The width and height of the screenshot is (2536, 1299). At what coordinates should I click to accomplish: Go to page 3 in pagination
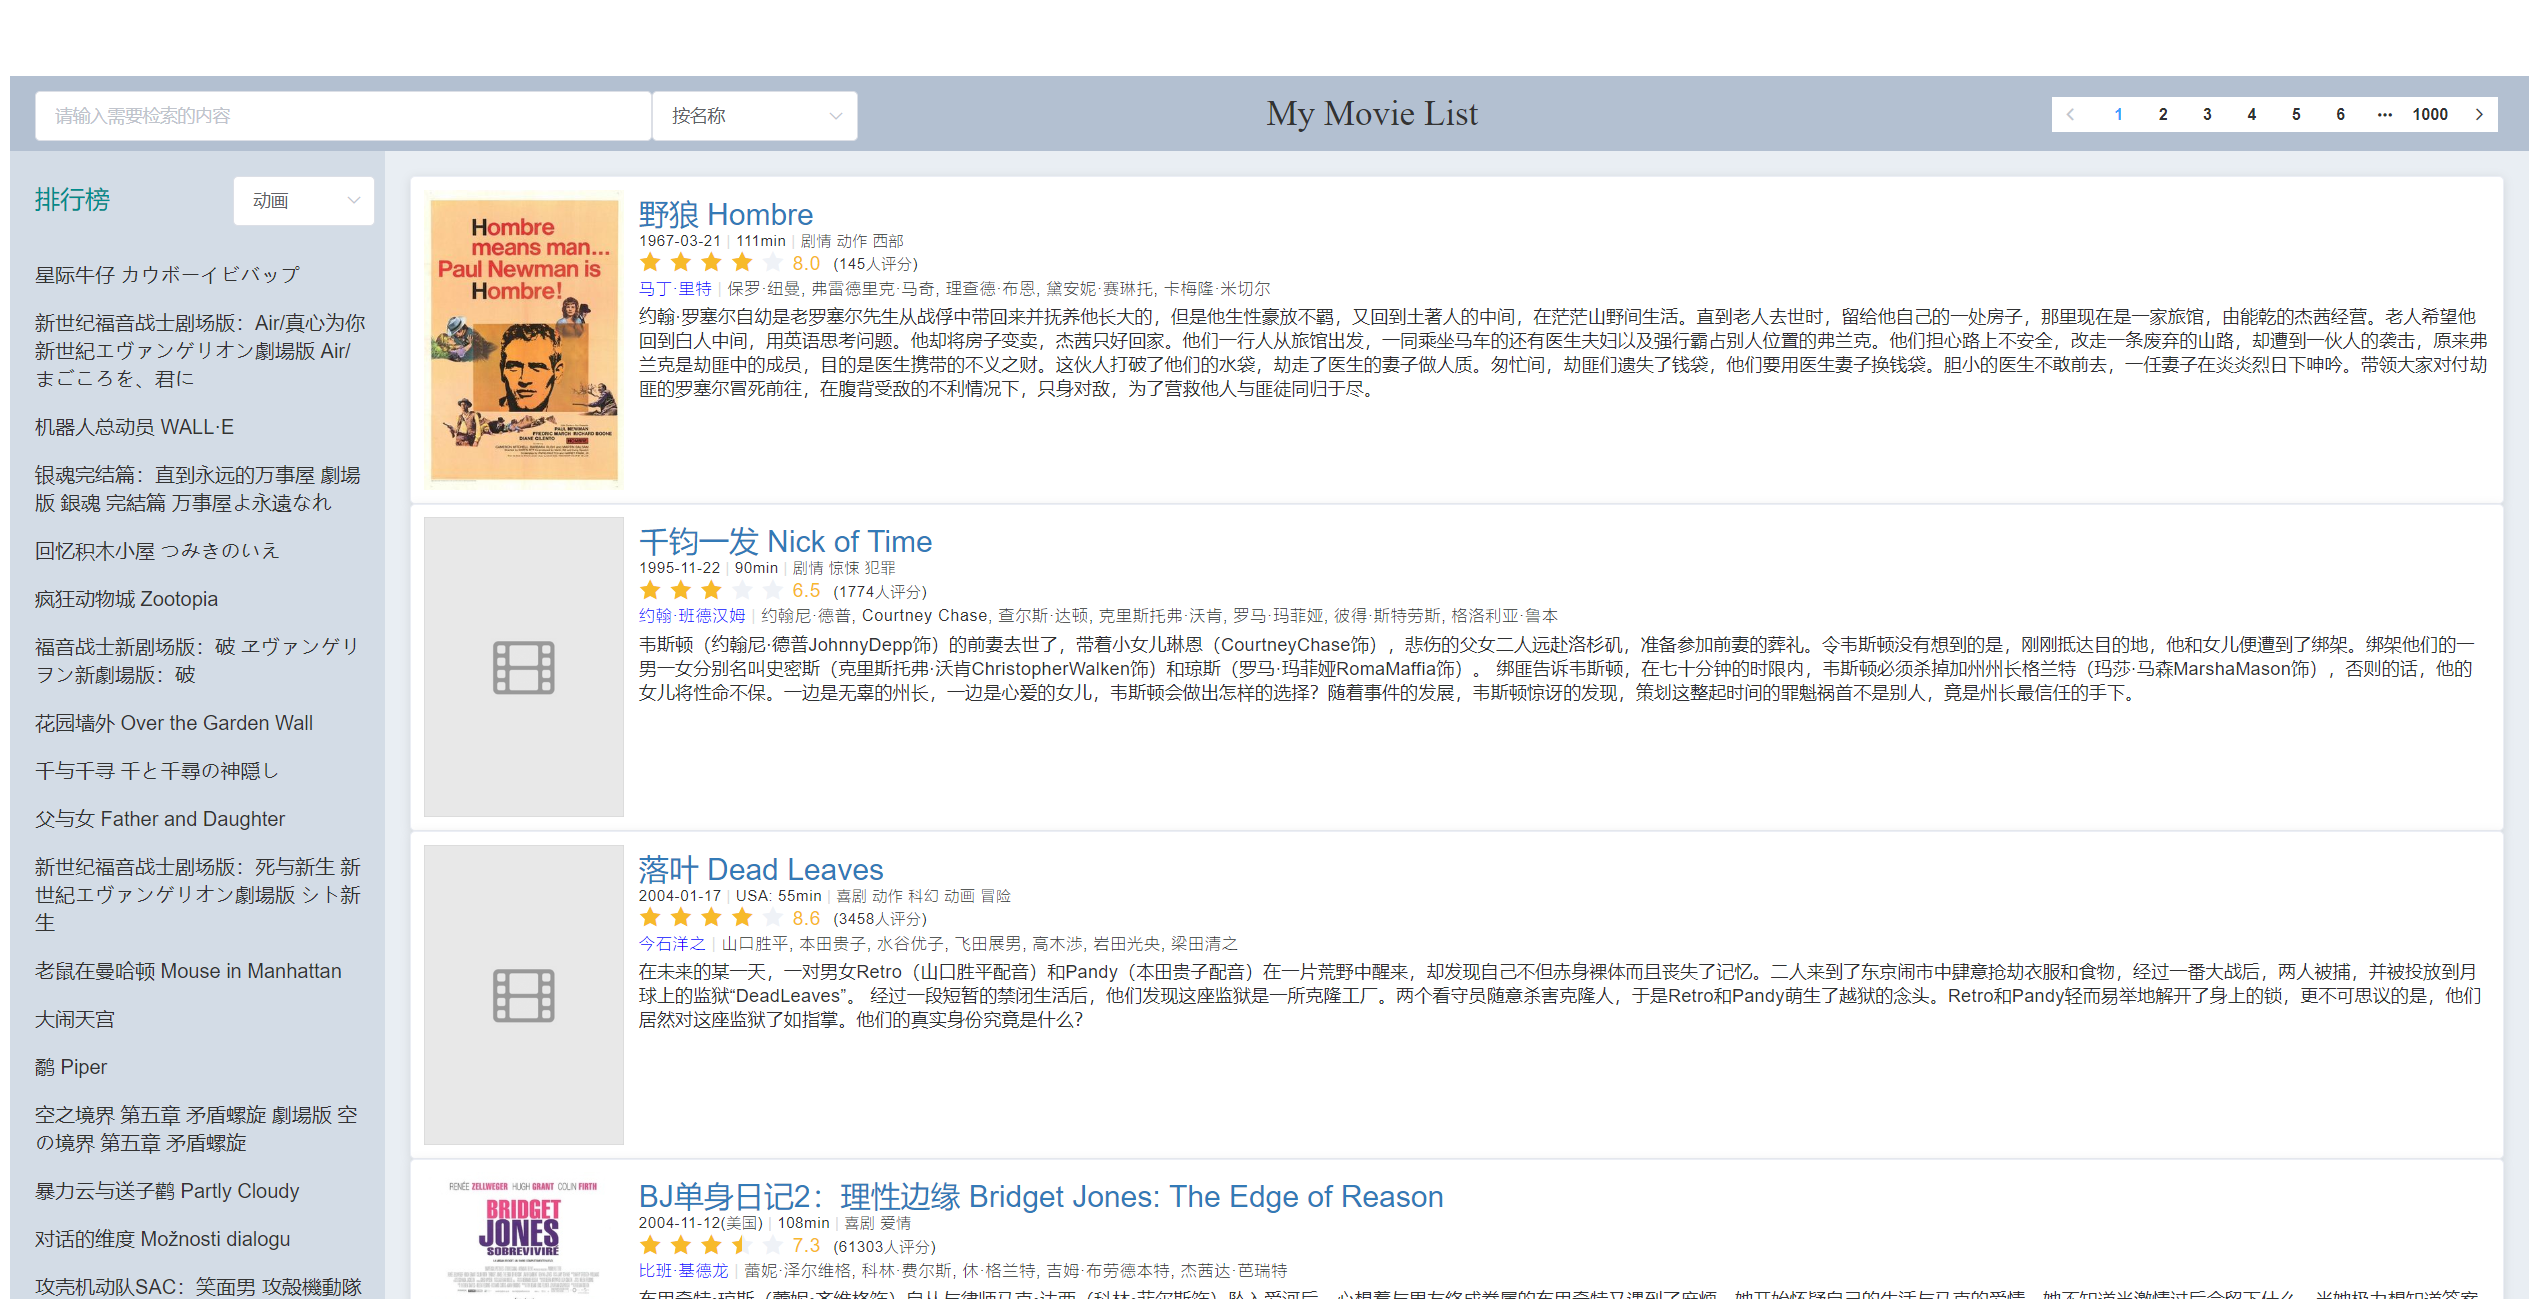(x=2207, y=115)
